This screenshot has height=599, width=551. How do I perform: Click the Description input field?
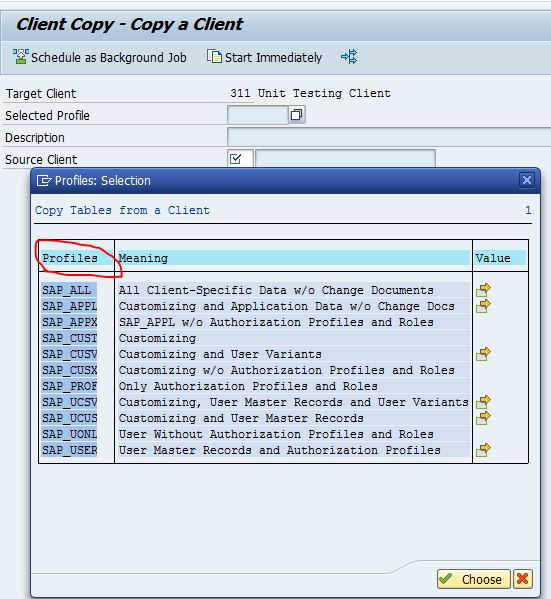pos(389,137)
